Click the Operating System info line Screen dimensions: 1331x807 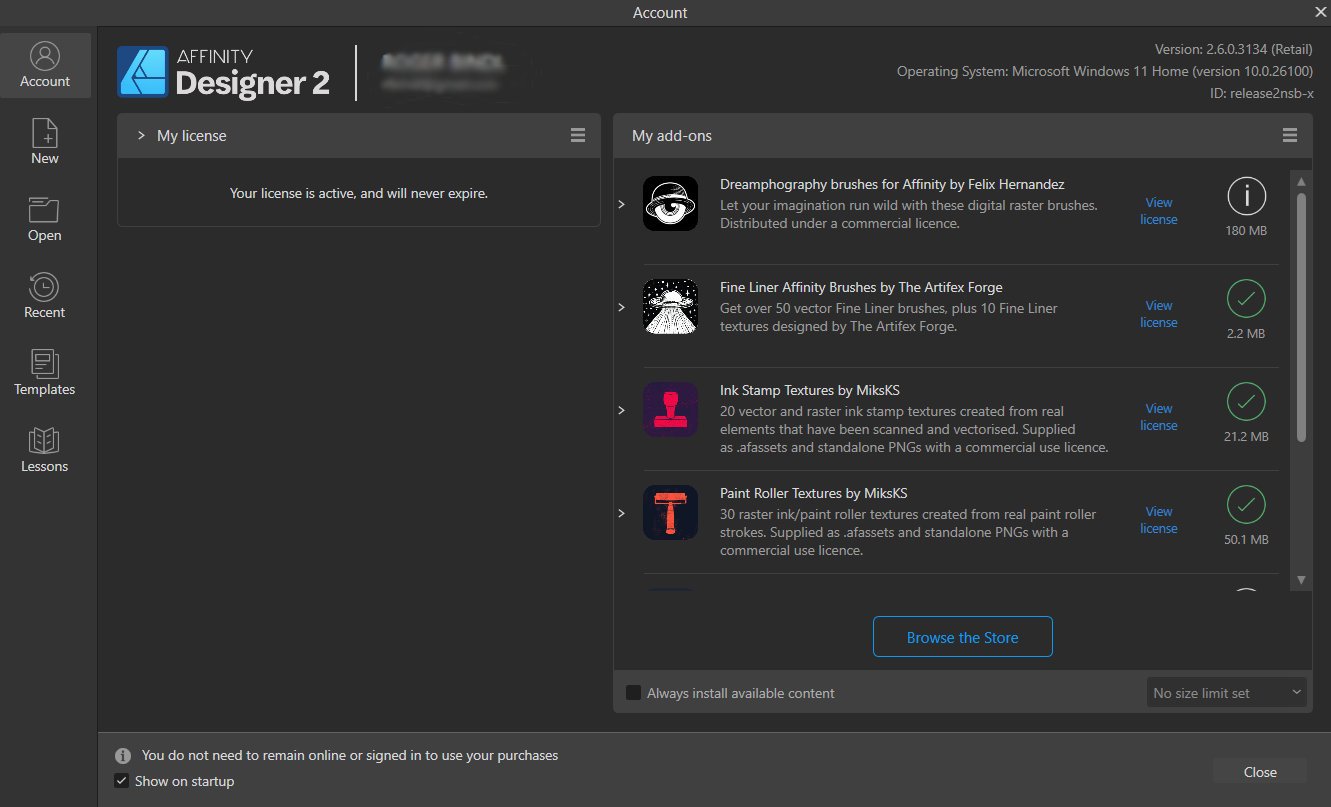pos(1105,71)
